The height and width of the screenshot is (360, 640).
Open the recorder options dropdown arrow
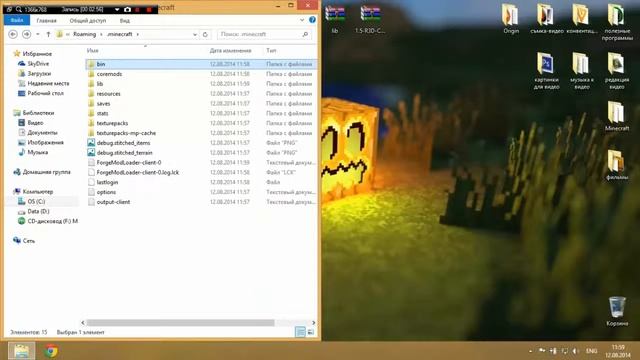[x=117, y=9]
